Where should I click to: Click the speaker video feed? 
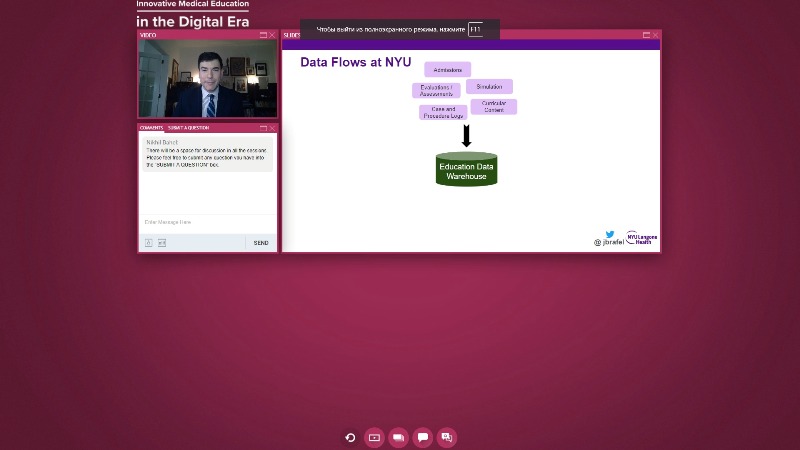[x=208, y=79]
